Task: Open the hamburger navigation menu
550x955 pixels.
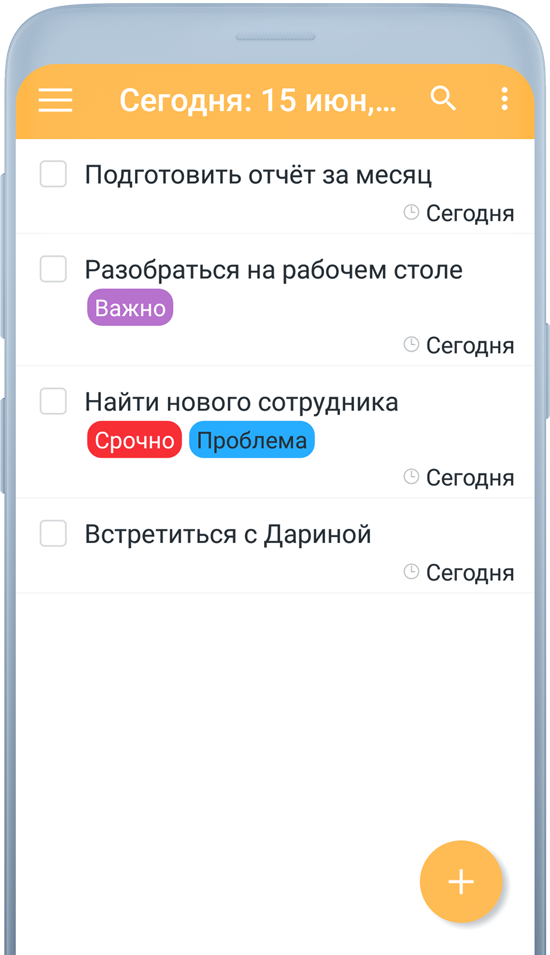Action: pyautogui.click(x=55, y=100)
